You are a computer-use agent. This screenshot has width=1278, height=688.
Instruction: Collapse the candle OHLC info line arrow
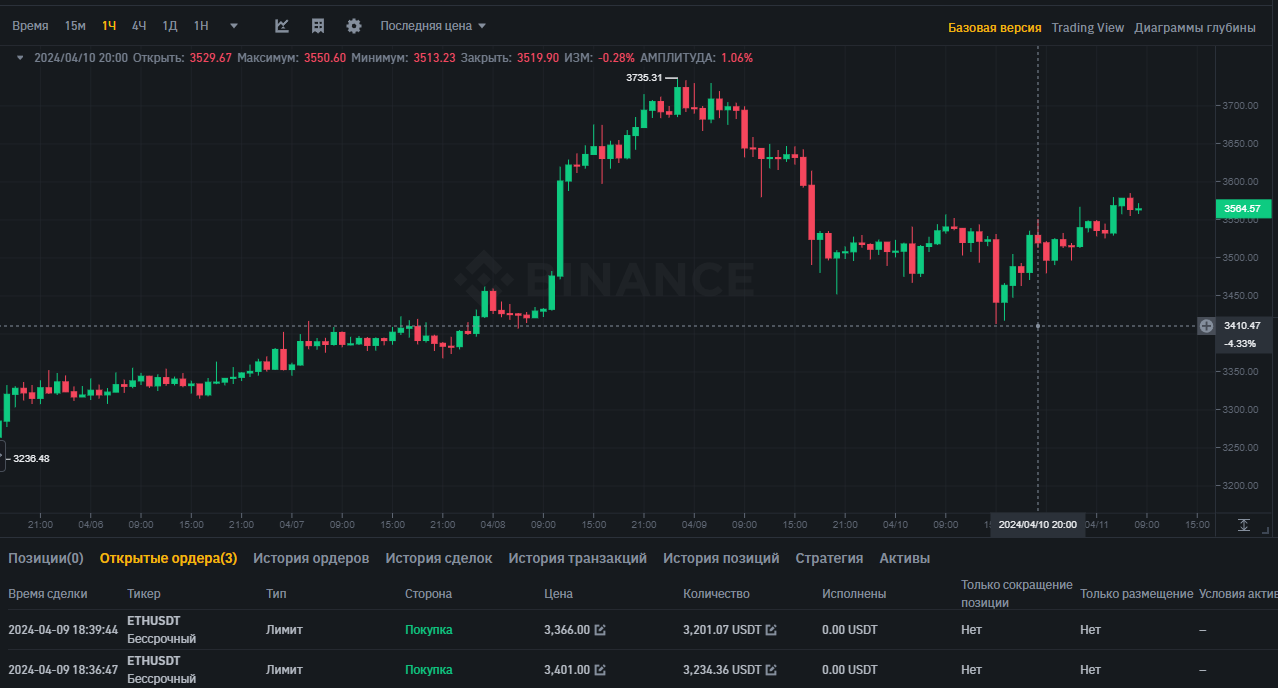[20, 58]
